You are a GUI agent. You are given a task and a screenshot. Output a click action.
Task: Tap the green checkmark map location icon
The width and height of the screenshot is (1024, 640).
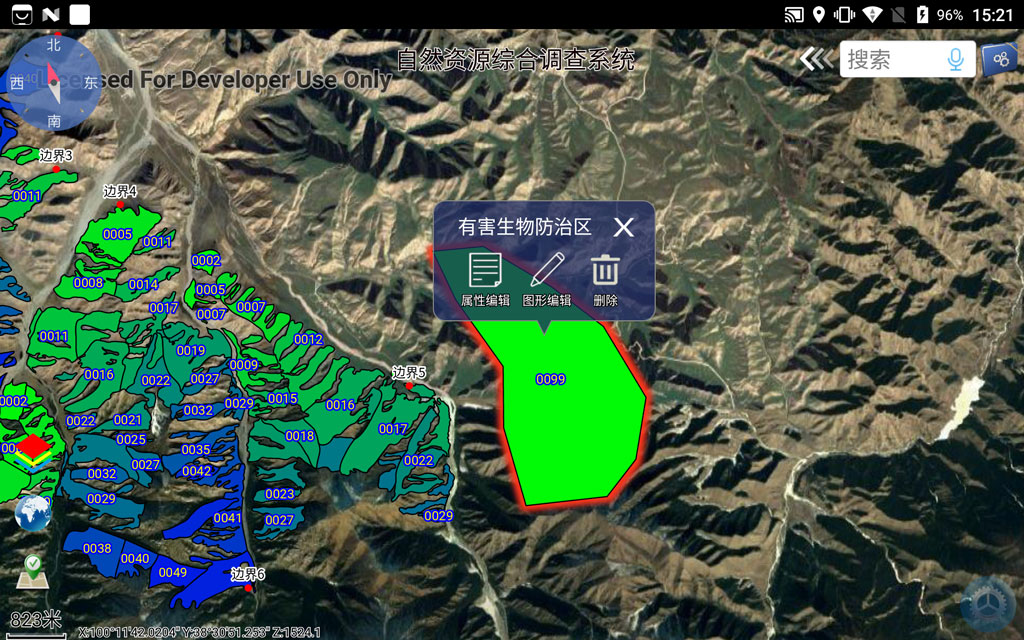(33, 570)
